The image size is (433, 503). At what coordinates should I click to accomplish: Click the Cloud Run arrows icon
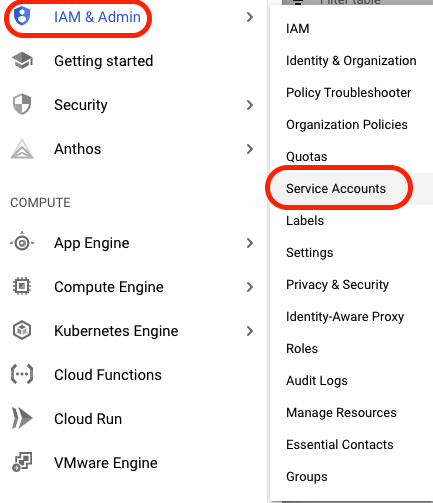[x=22, y=418]
